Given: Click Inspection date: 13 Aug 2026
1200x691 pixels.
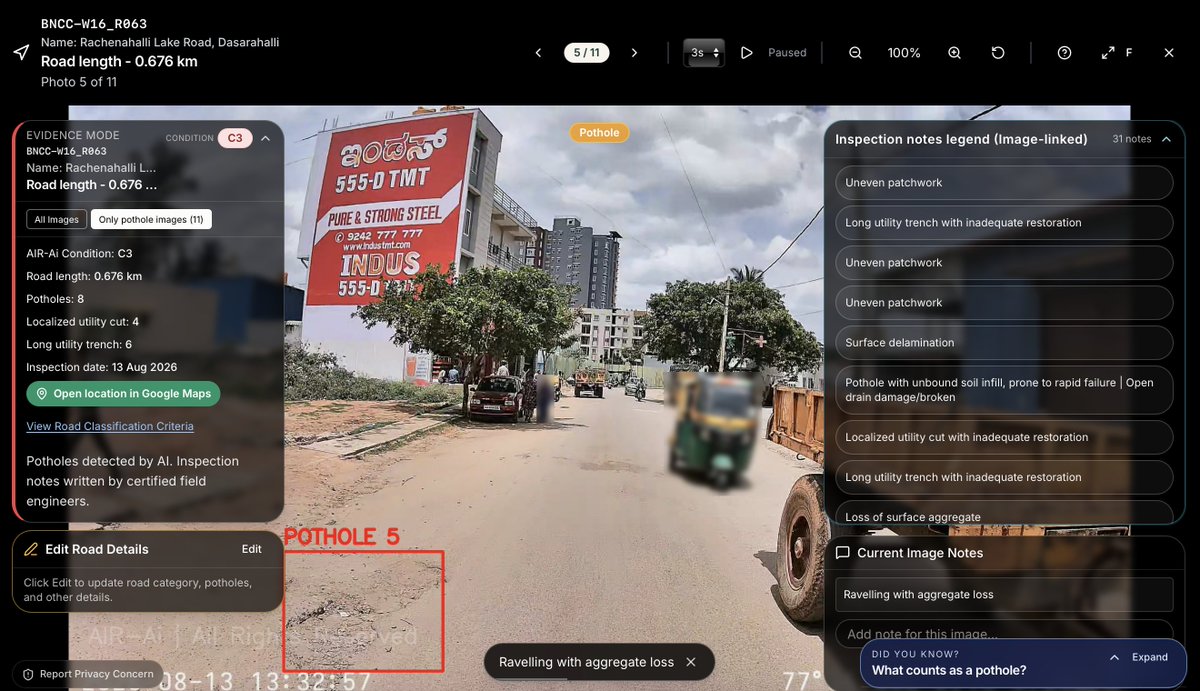Looking at the screenshot, I should [x=102, y=368].
